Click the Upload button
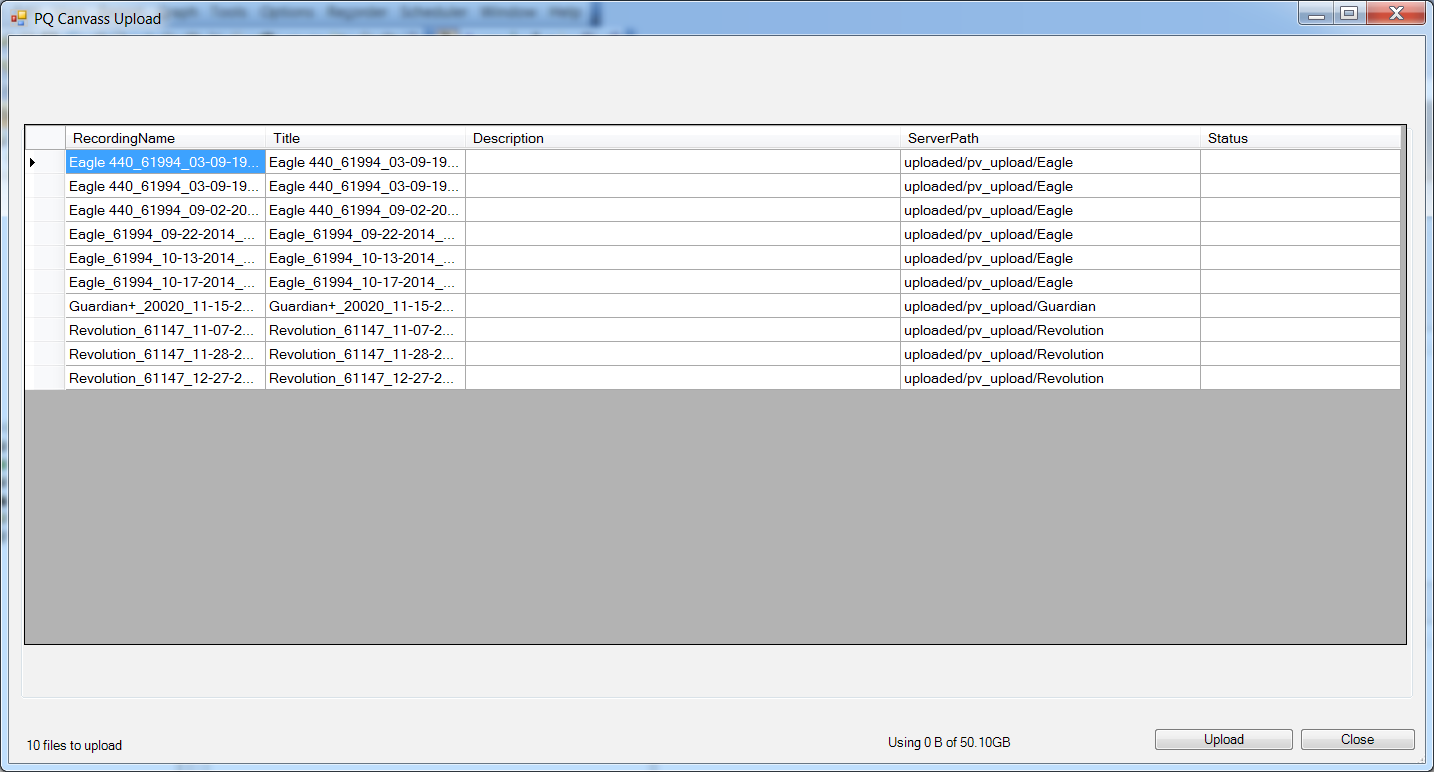This screenshot has height=772, width=1434. coord(1222,739)
